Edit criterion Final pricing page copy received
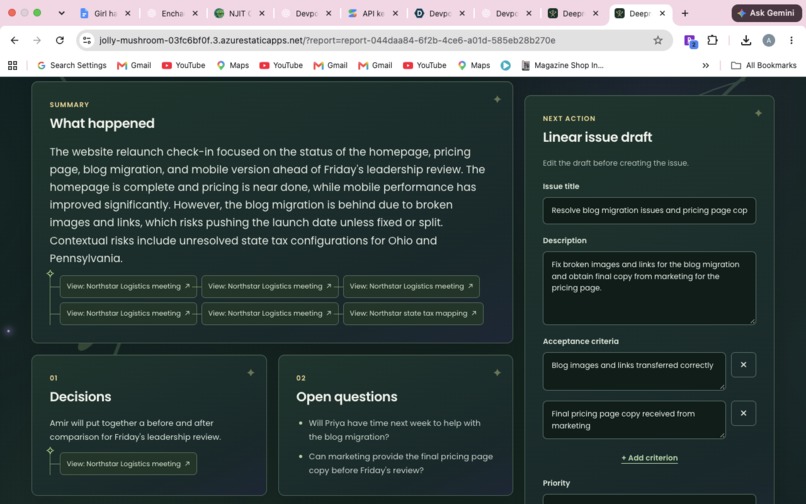The height and width of the screenshot is (504, 806). tap(634, 420)
